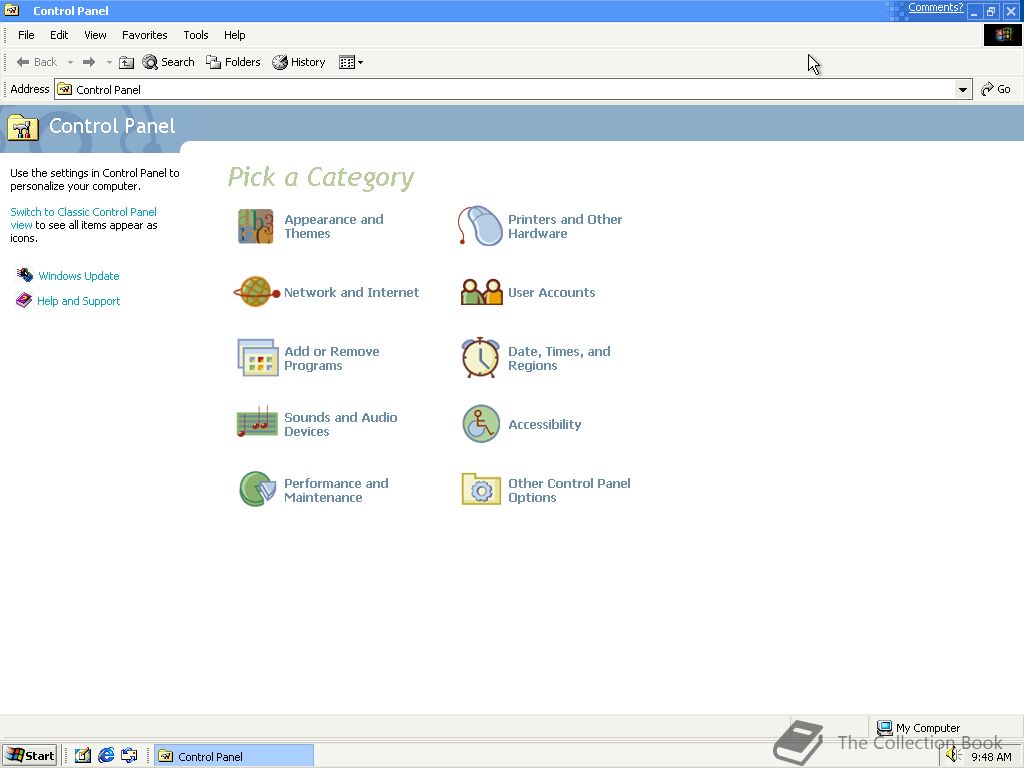Click the Accessibility text link
This screenshot has width=1024, height=768.
click(x=545, y=424)
